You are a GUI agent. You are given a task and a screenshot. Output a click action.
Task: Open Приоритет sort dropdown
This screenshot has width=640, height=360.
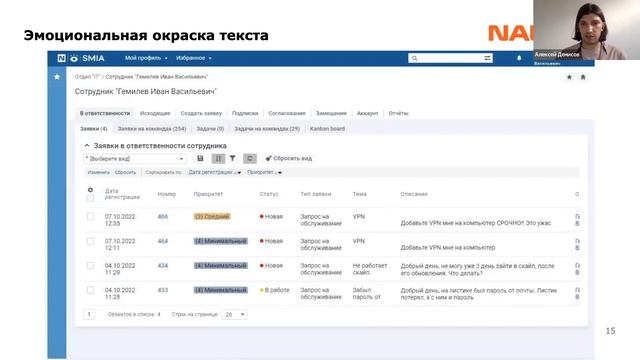(264, 172)
